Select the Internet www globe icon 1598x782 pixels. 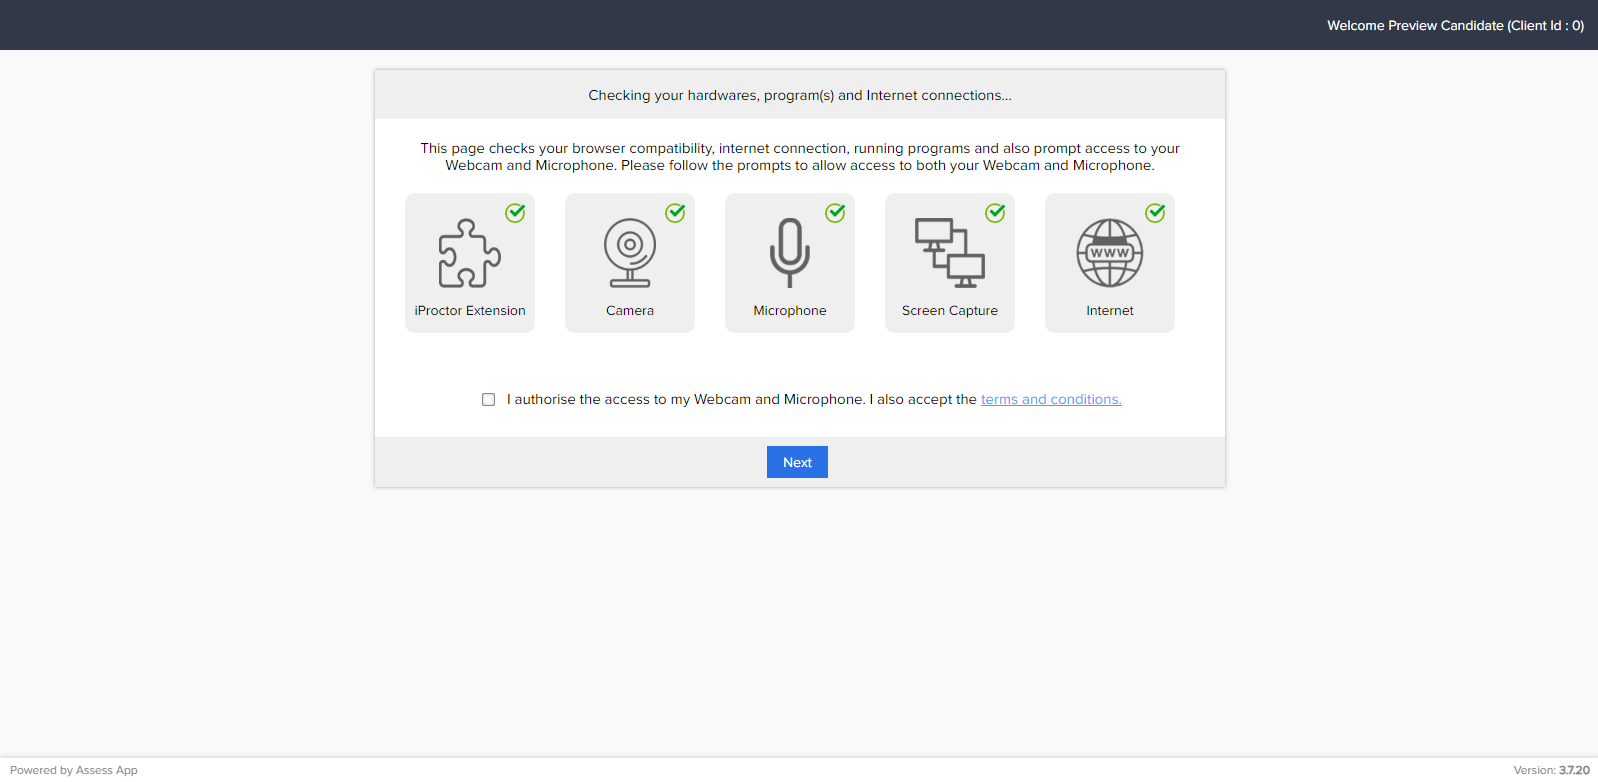[1109, 253]
